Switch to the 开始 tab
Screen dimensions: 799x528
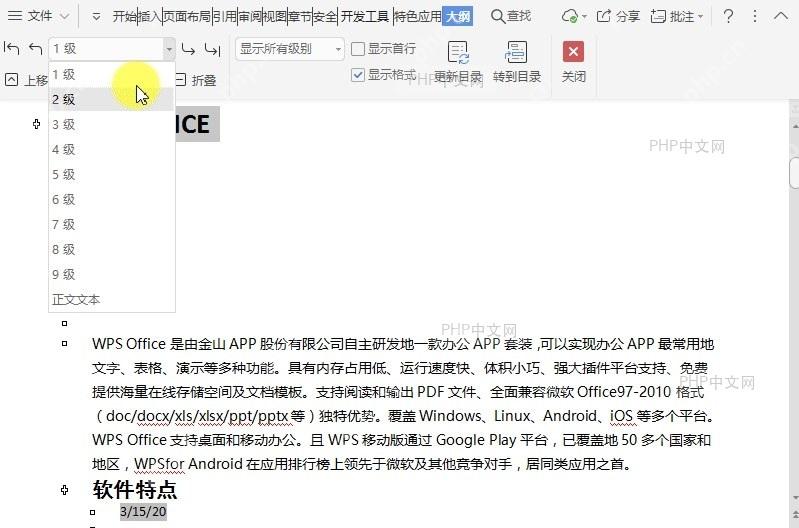[124, 16]
